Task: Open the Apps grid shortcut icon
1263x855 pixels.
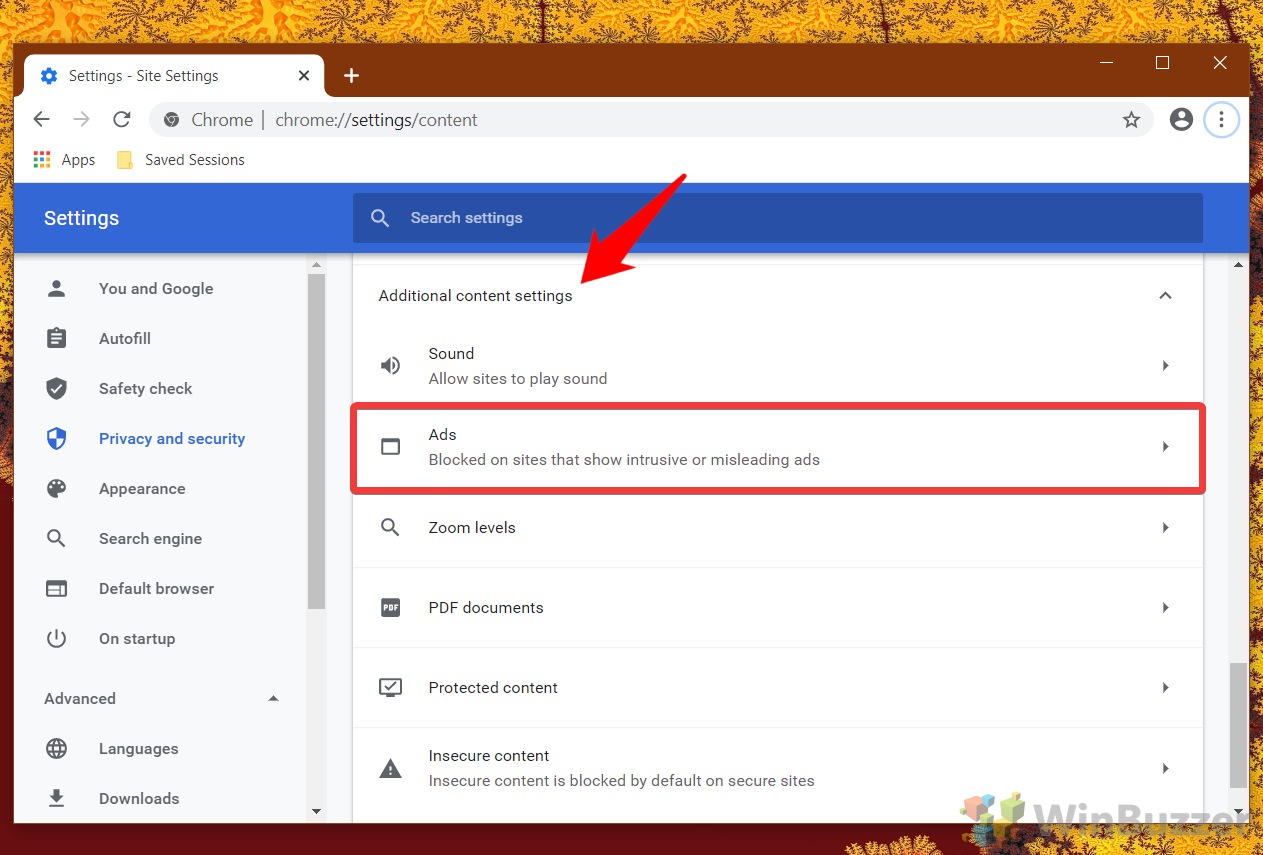Action: tap(42, 160)
